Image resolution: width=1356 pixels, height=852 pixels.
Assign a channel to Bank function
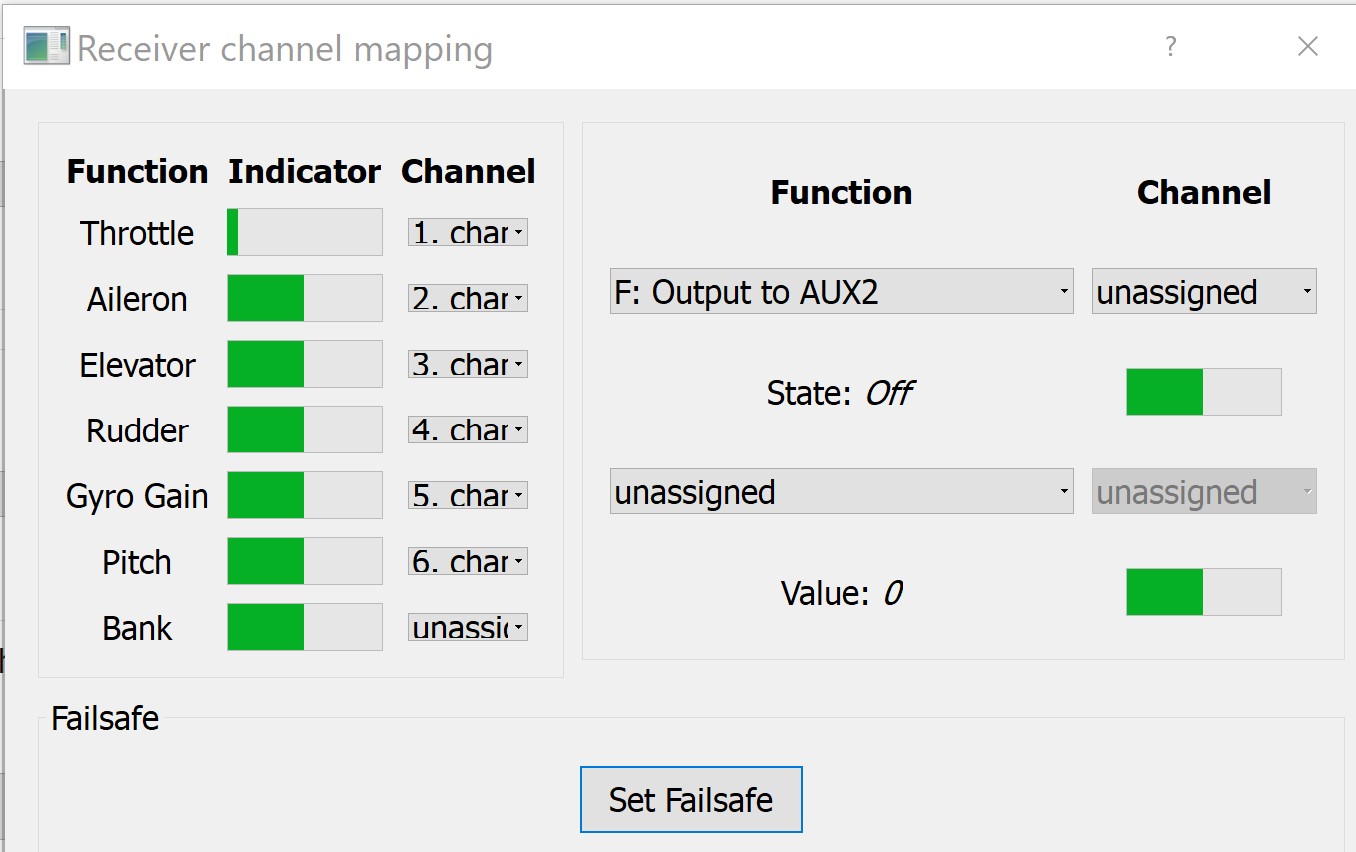click(x=467, y=628)
